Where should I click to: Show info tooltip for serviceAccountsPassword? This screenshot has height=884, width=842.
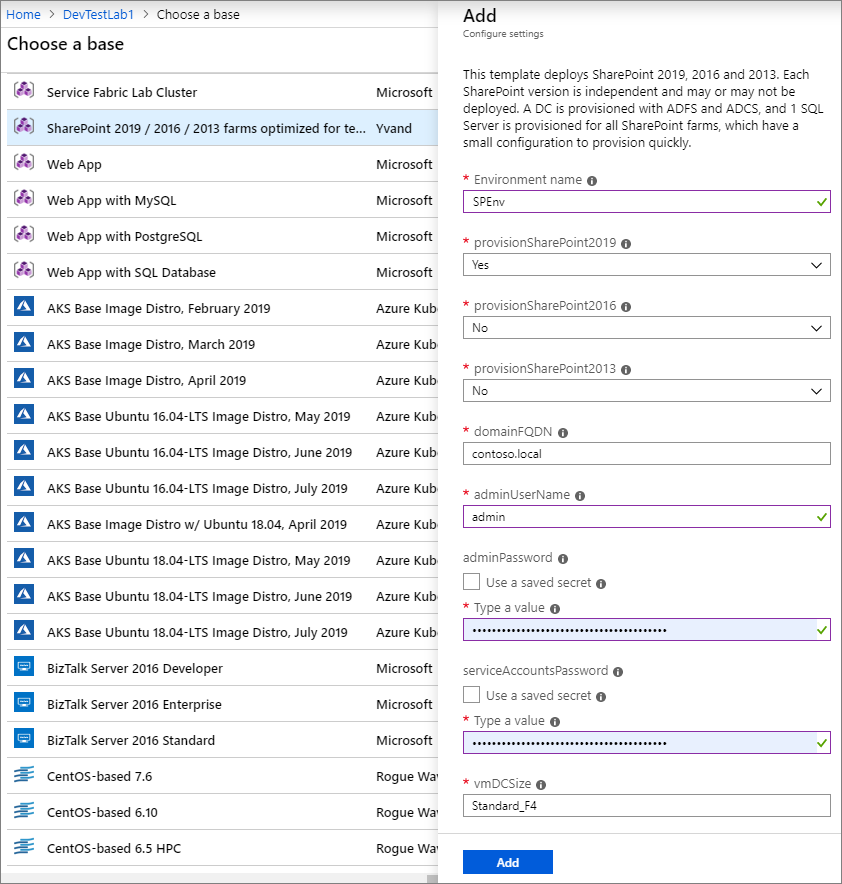tap(618, 673)
